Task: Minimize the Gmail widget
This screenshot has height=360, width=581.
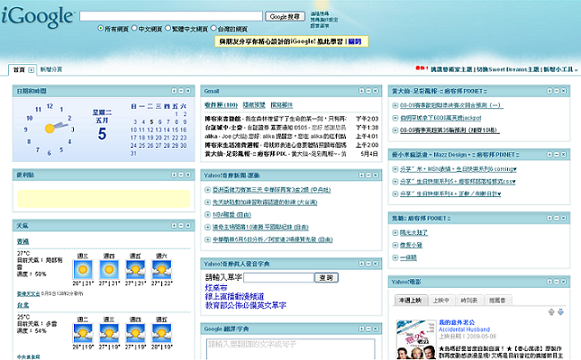Action: [368, 91]
